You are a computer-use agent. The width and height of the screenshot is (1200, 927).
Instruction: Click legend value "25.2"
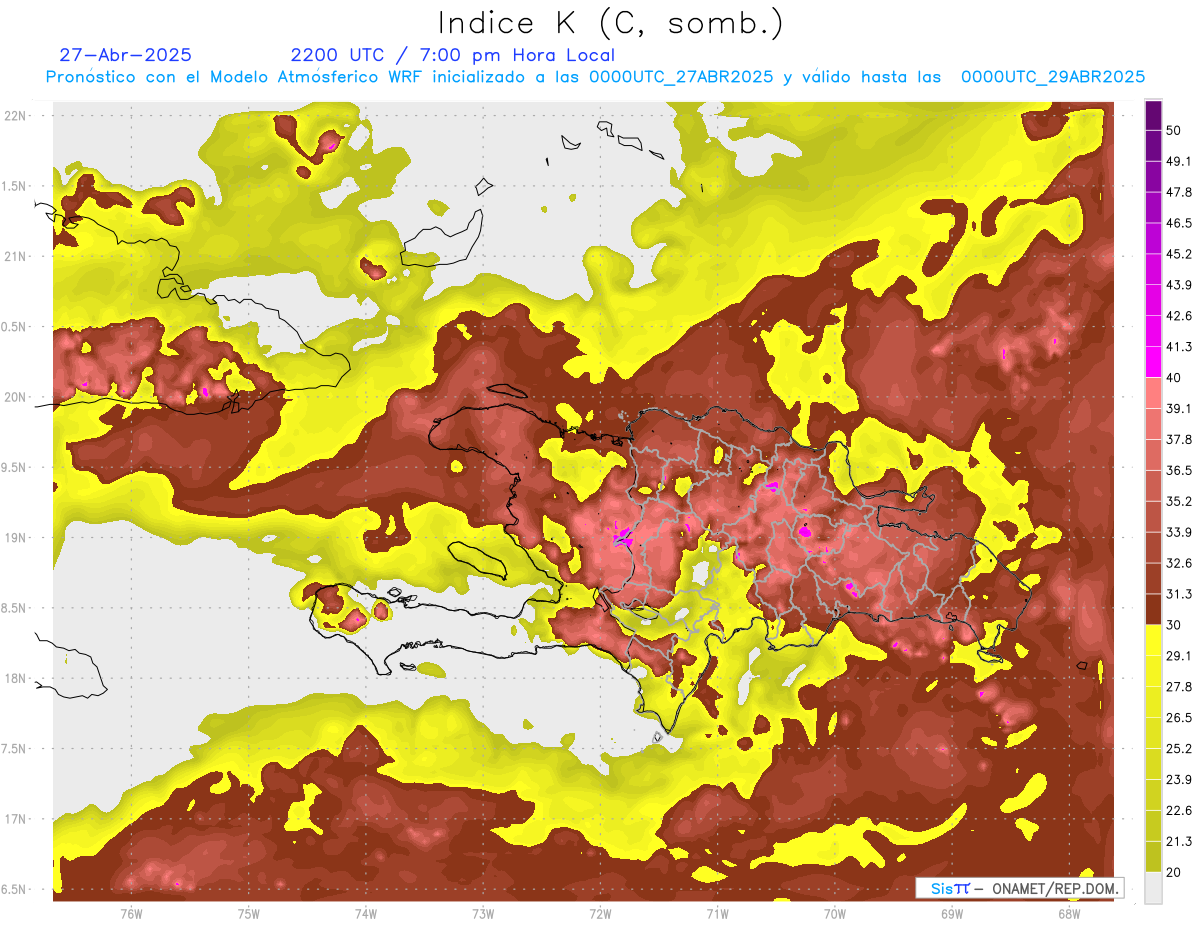click(x=1179, y=749)
